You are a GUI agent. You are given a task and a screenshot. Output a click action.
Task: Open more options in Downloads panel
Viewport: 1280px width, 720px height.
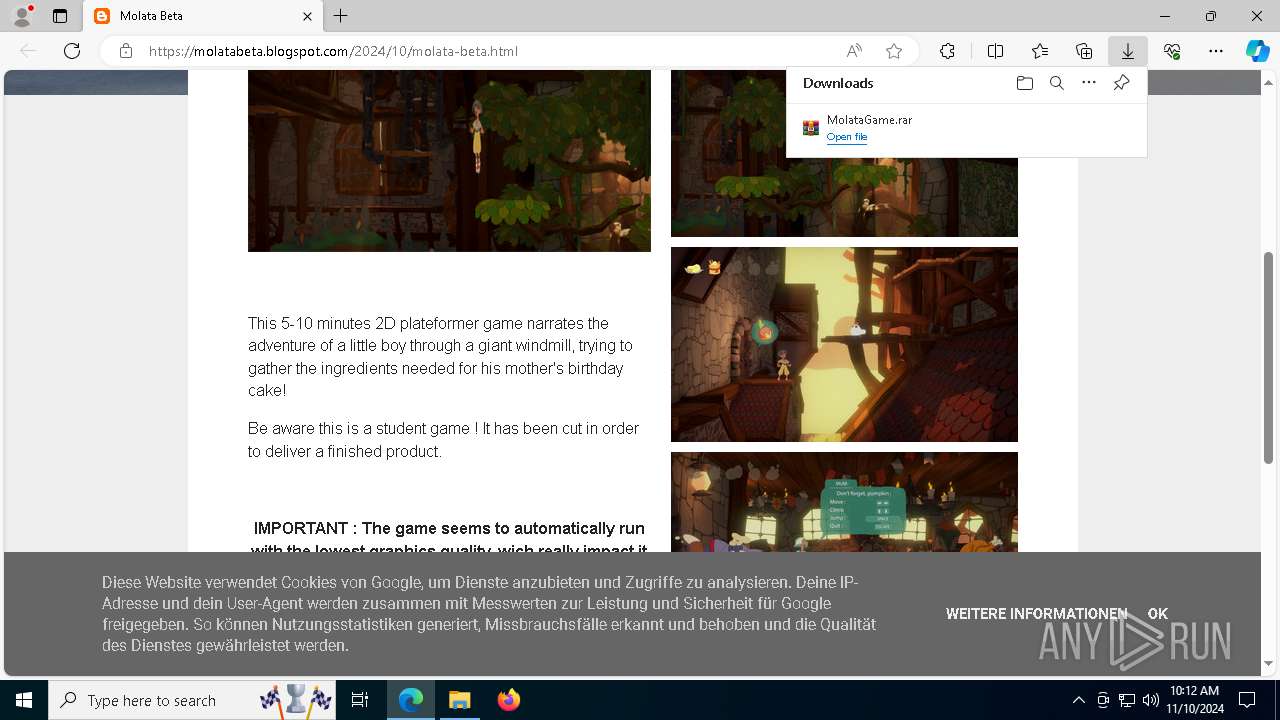1089,83
